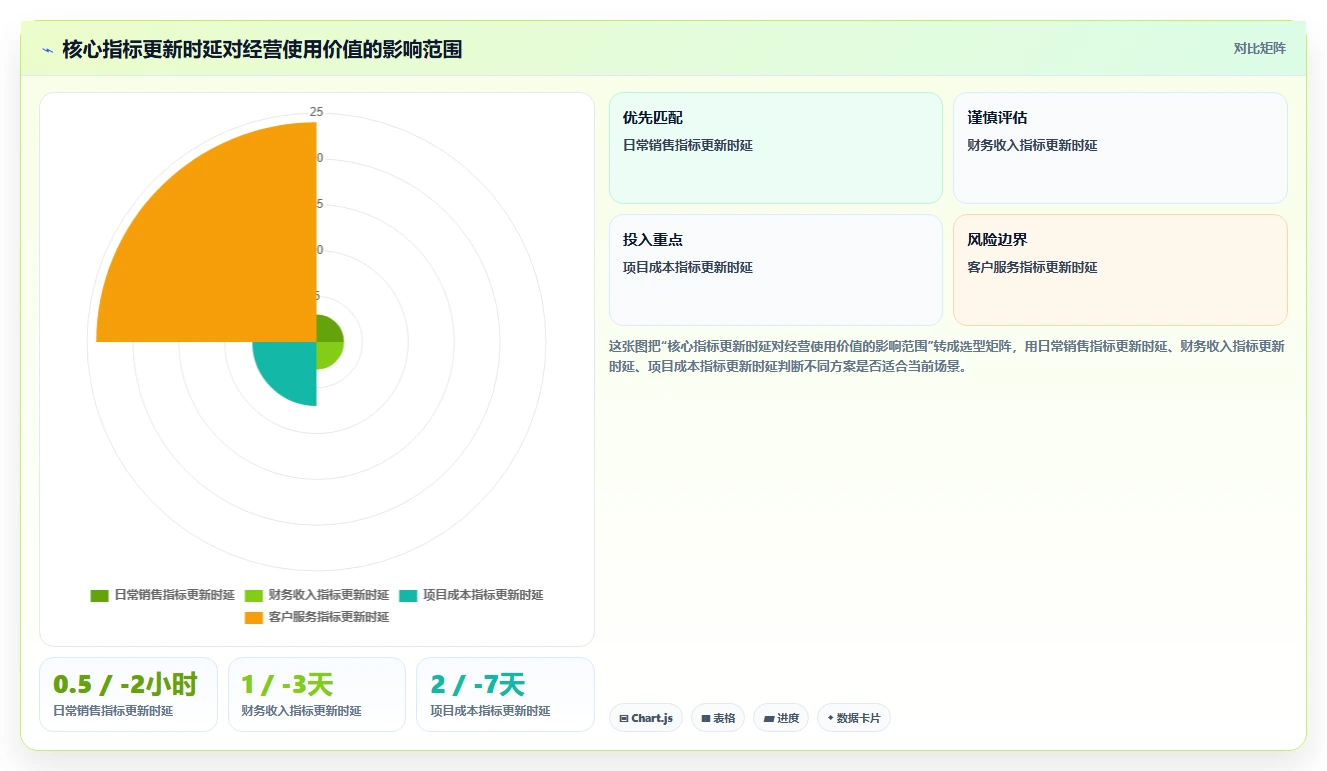1327x771 pixels.
Task: Click the light green chart segment
Action: point(328,353)
